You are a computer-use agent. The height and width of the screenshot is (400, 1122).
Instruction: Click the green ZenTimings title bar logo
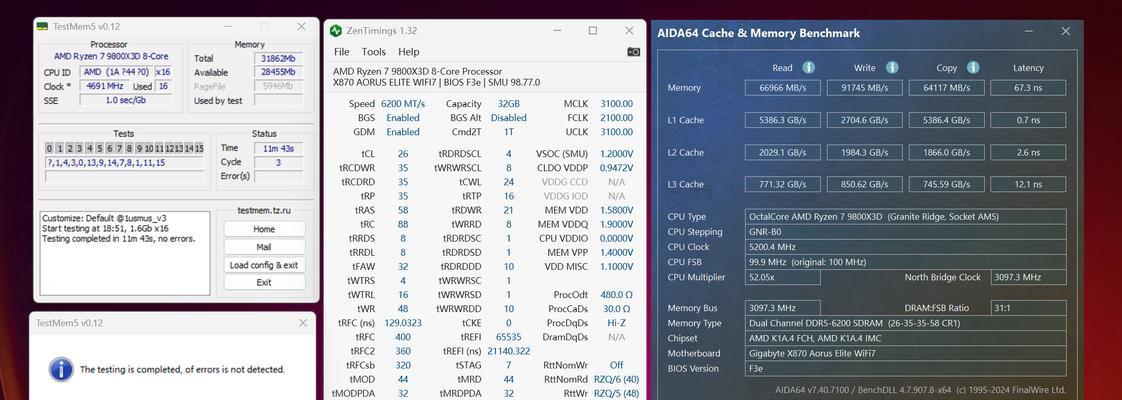pos(336,31)
